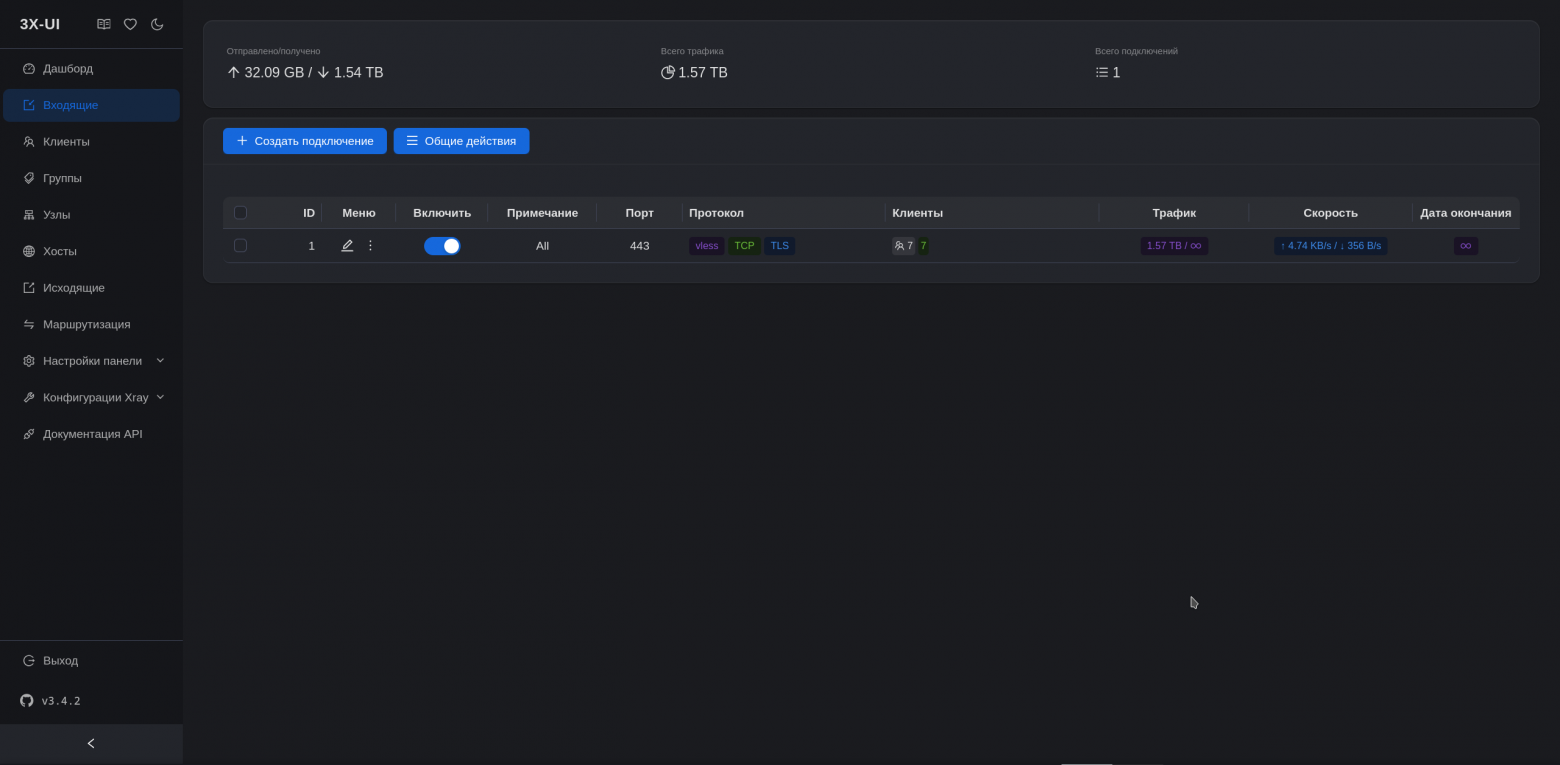Click the vless protocol tag
1560x765 pixels.
point(707,246)
